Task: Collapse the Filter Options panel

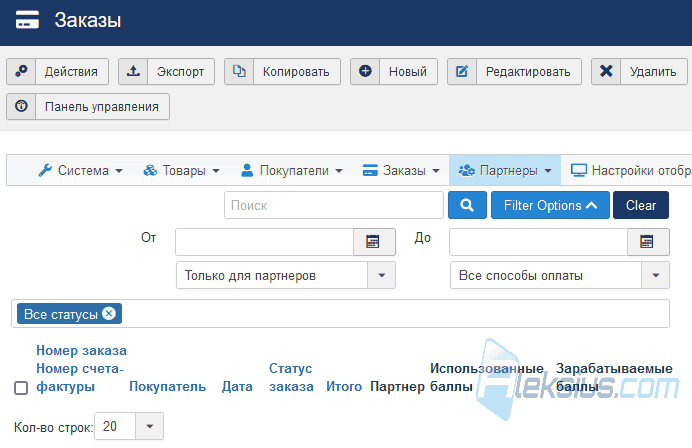Action: [550, 205]
